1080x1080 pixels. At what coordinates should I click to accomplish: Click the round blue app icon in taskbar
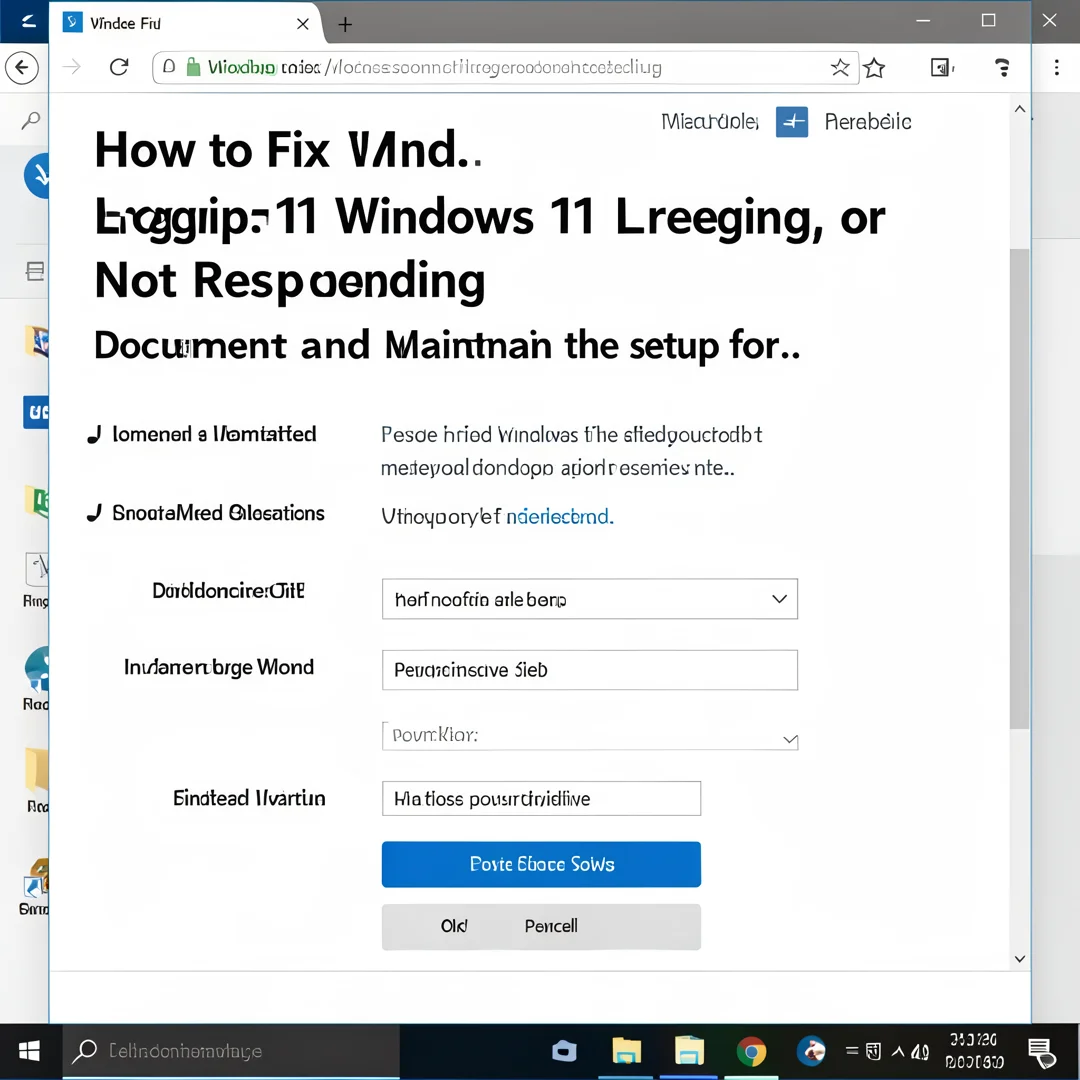(811, 1052)
